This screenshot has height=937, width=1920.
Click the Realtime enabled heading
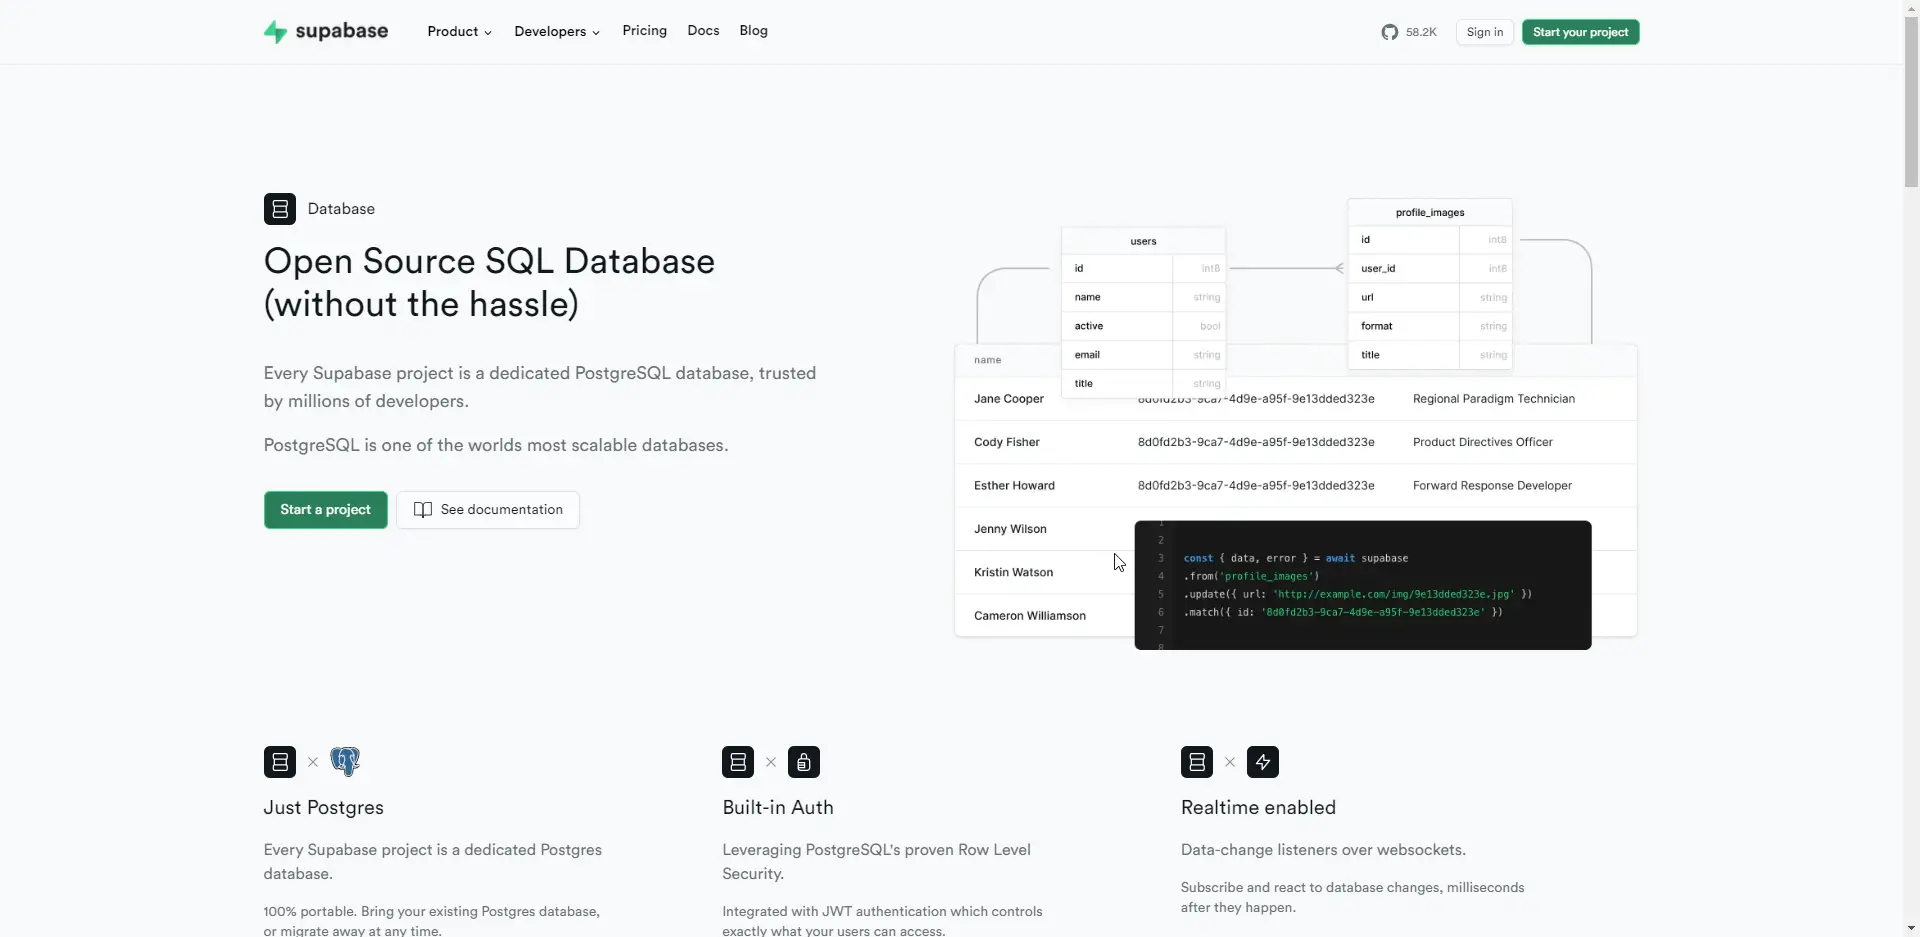click(1258, 808)
